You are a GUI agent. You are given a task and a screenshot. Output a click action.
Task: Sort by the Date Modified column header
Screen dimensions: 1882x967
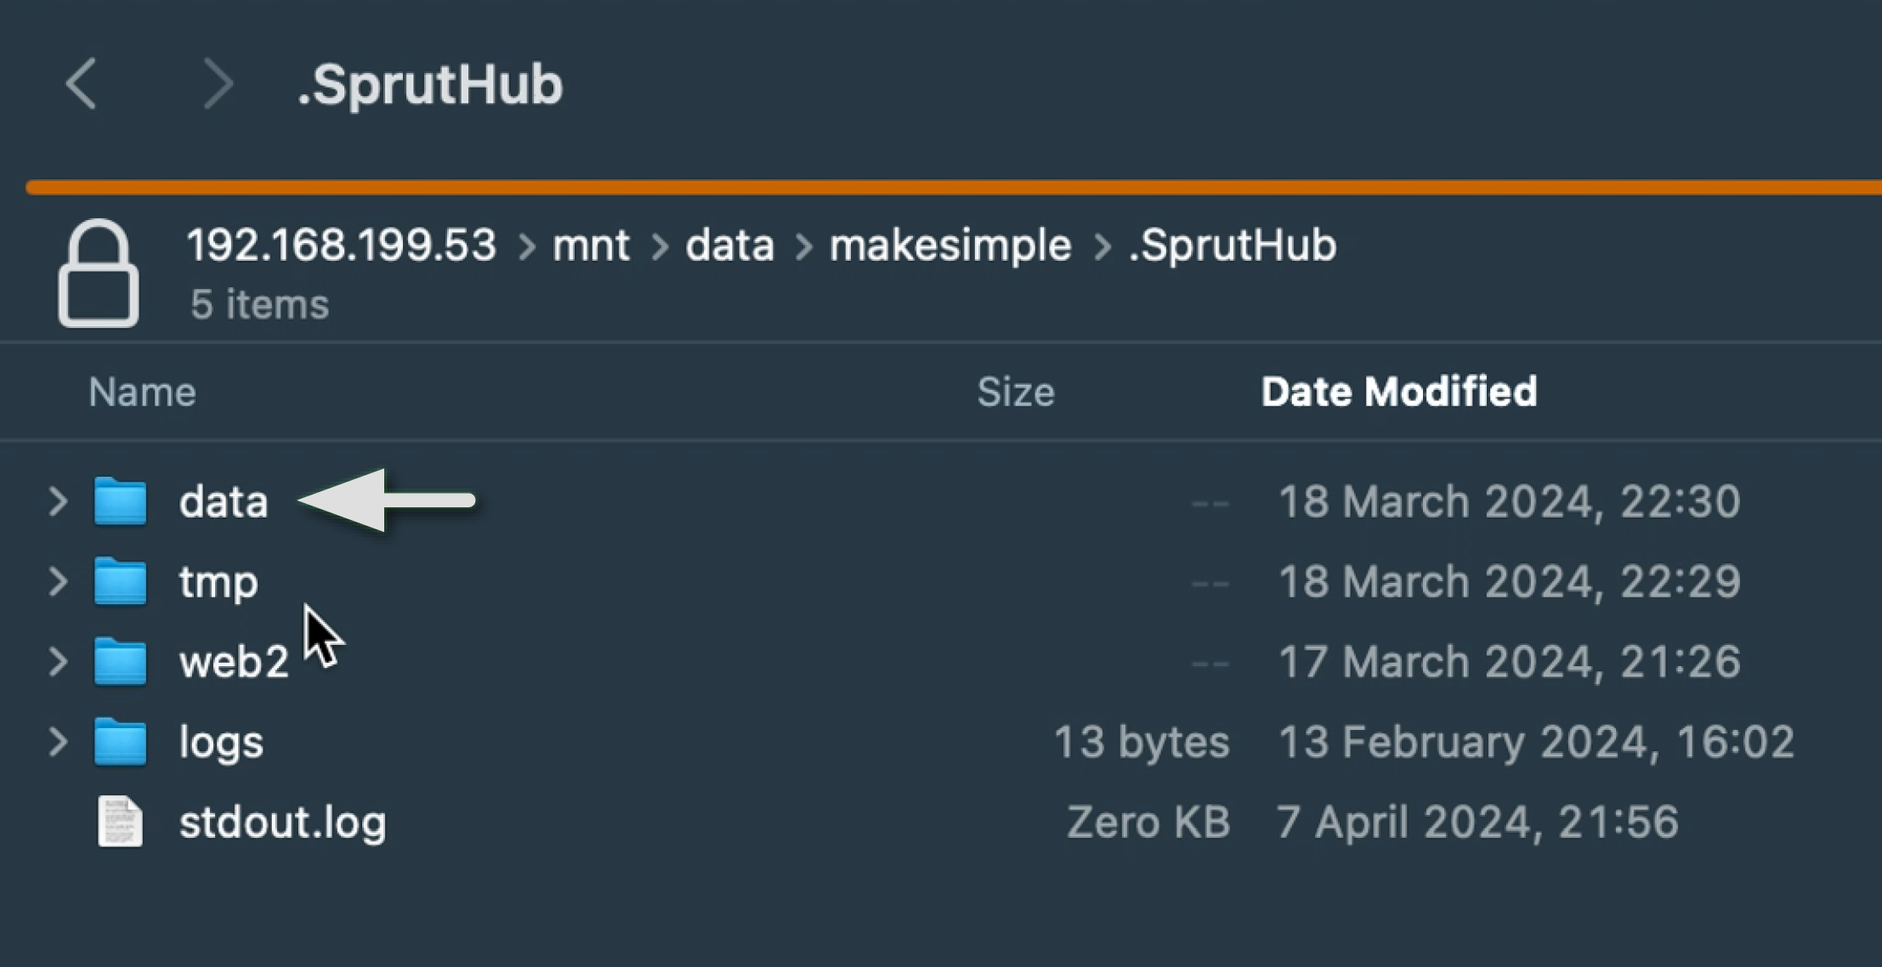(x=1398, y=392)
